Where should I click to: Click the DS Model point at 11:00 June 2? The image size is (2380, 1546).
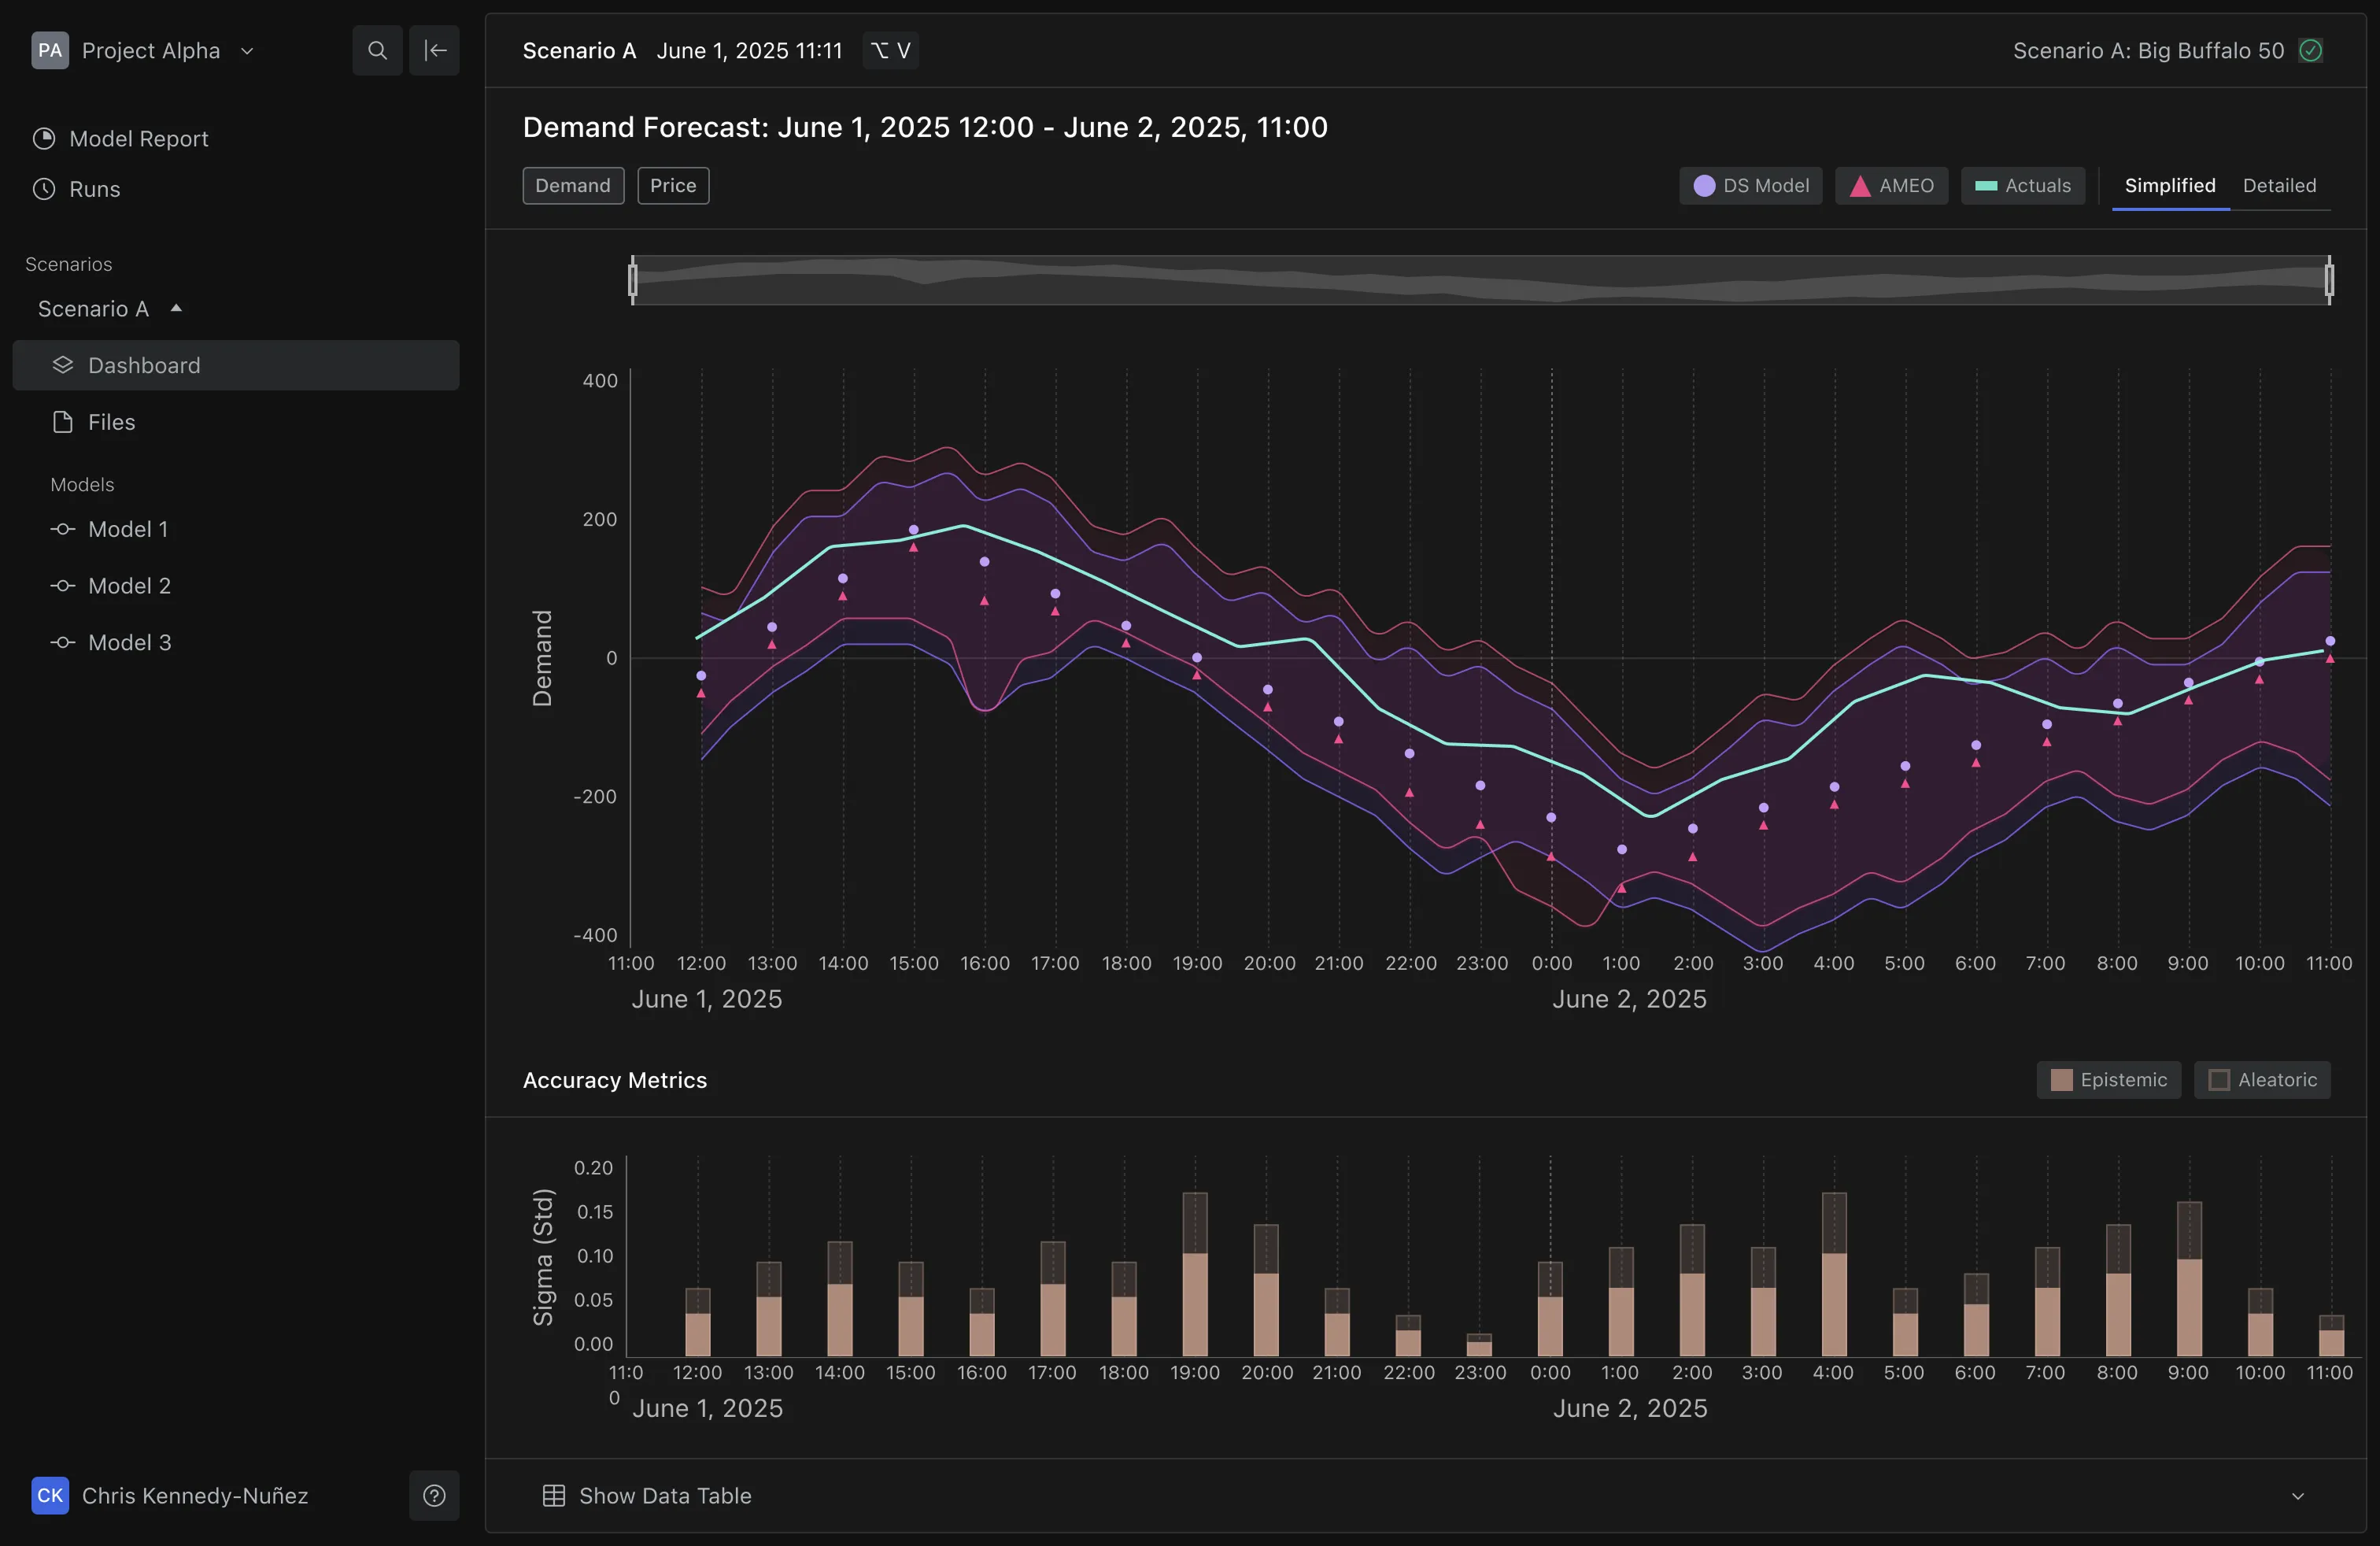2330,641
